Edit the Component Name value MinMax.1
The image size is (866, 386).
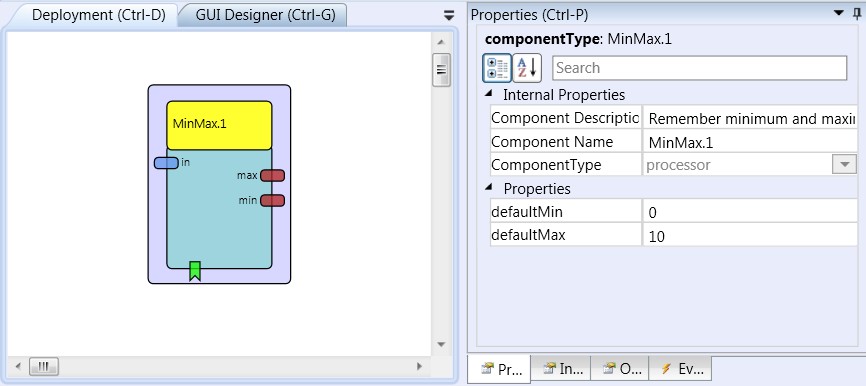point(750,142)
